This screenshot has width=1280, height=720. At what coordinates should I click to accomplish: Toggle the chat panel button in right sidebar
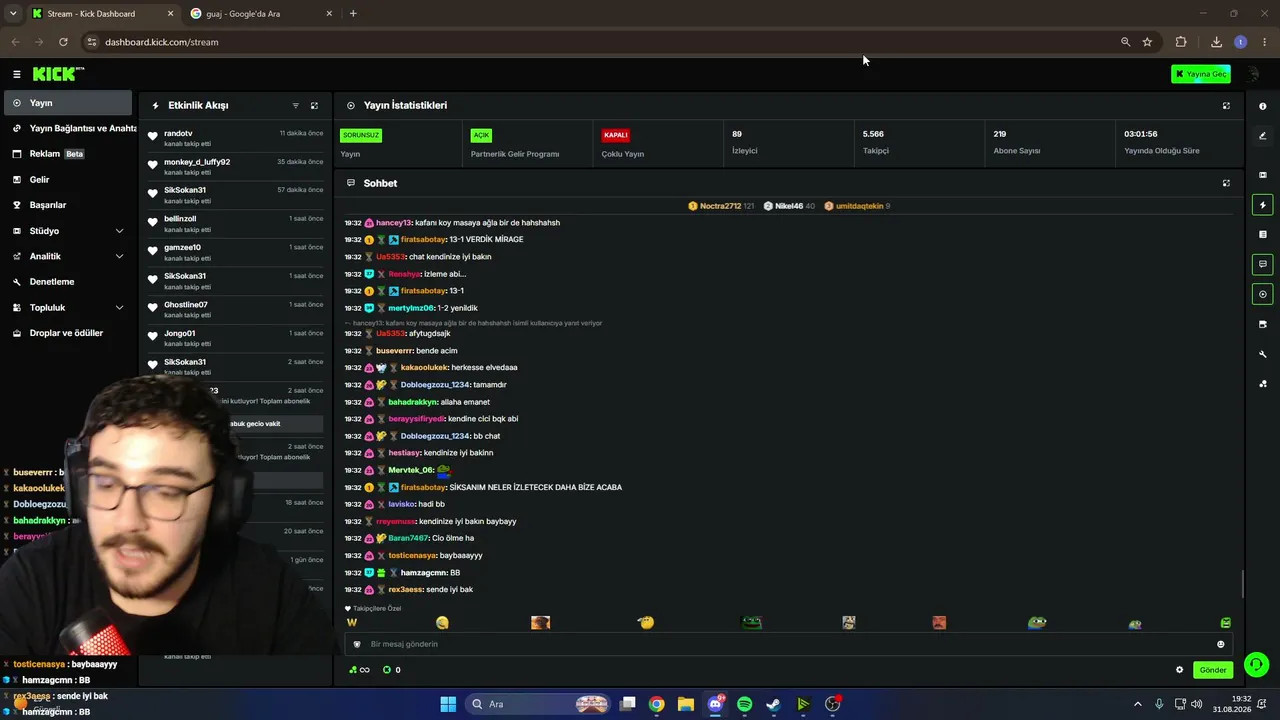1262,265
